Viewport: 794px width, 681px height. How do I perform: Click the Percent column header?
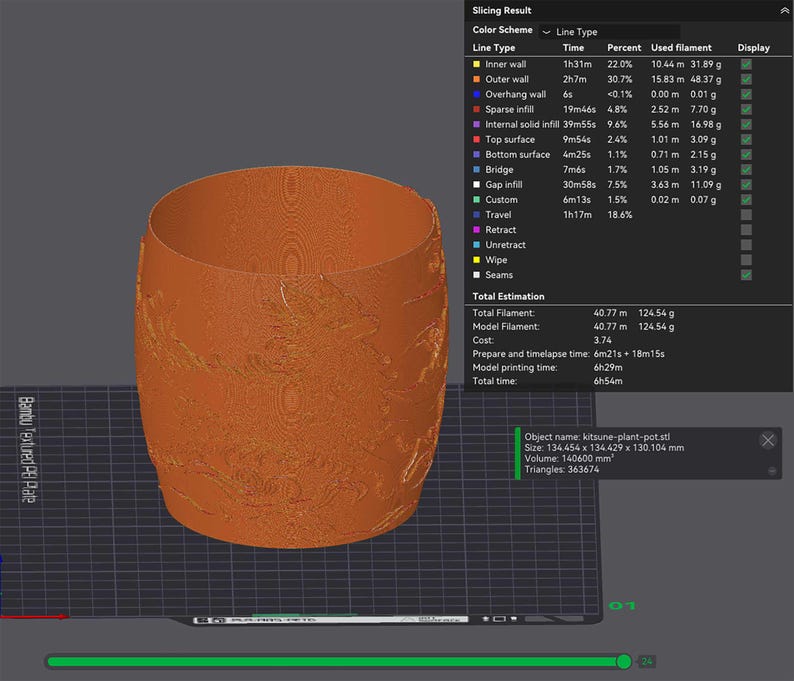(624, 48)
